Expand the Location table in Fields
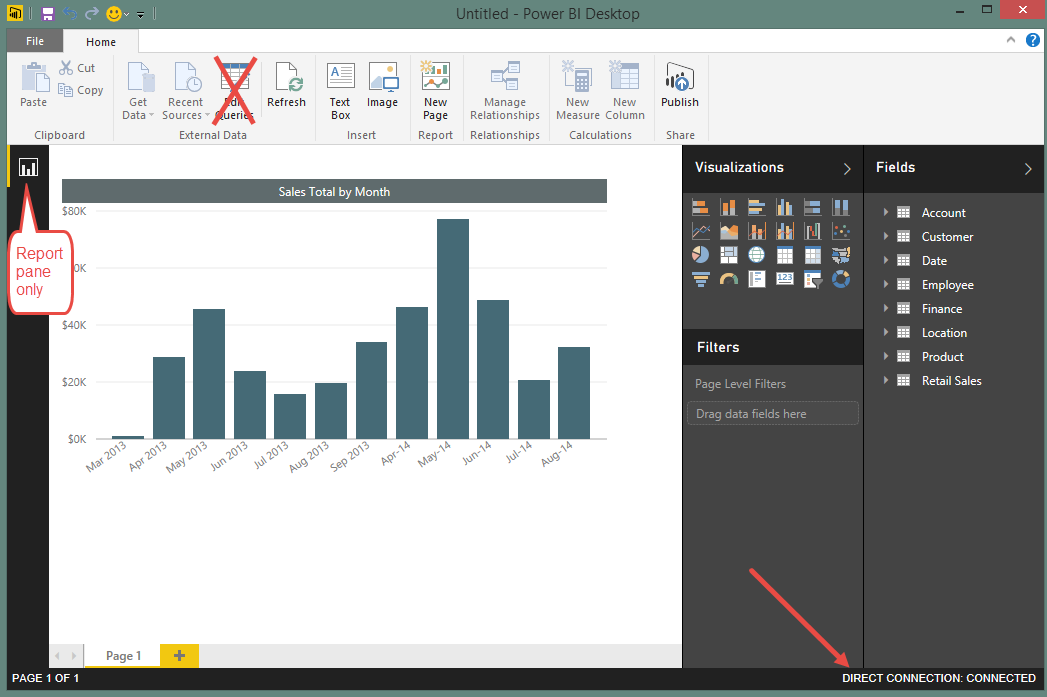 pyautogui.click(x=886, y=332)
